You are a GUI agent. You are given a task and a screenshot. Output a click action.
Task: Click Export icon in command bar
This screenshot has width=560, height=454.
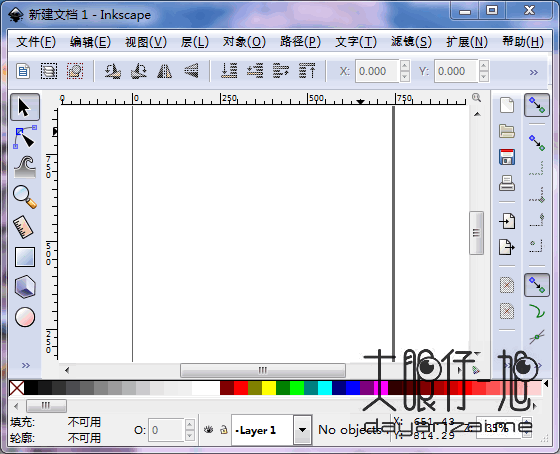(507, 247)
